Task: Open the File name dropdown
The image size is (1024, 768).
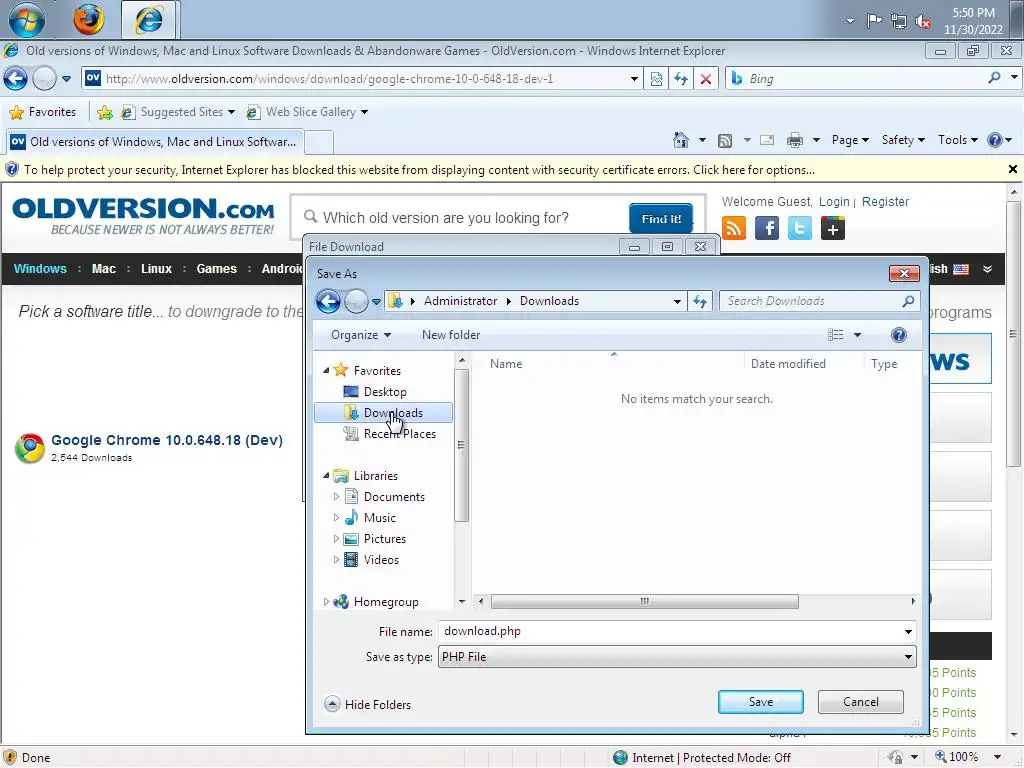Action: (908, 632)
